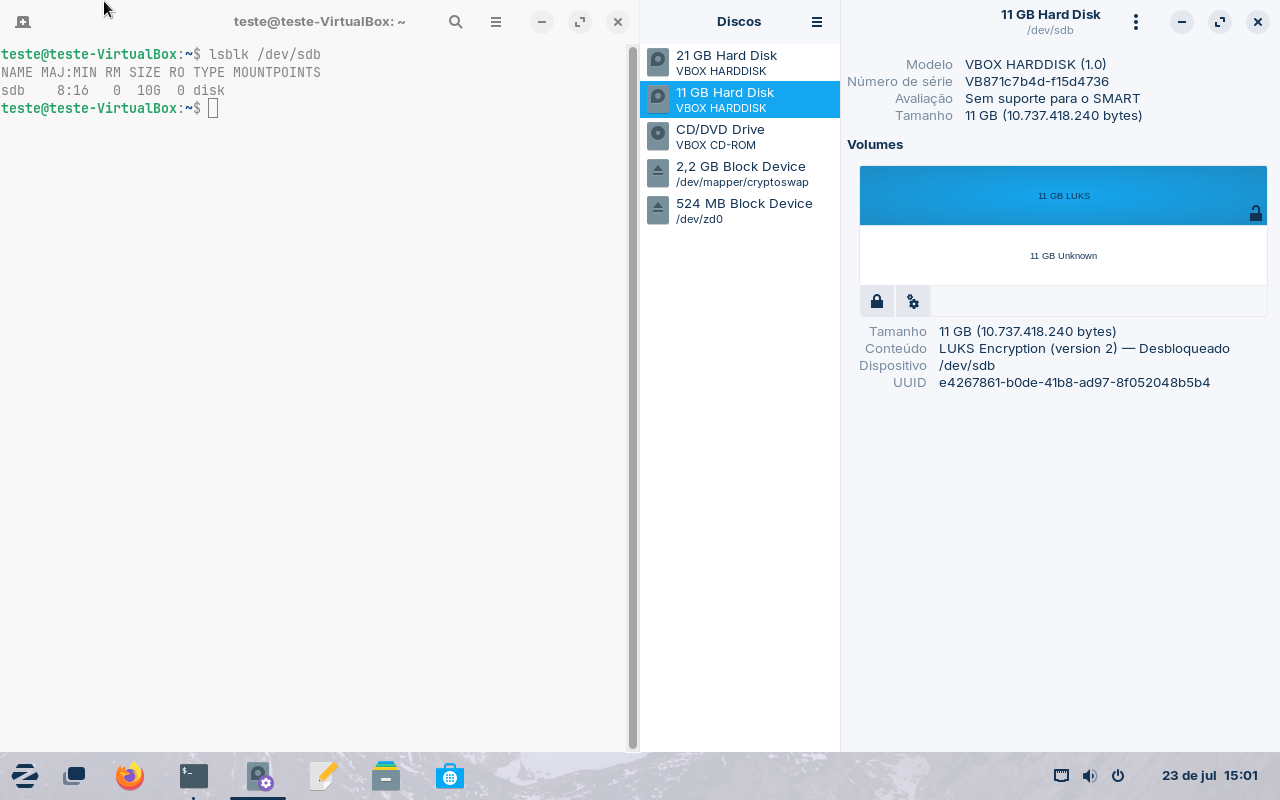Open the volume options gears icon
Viewport: 1280px width, 800px height.
point(913,301)
